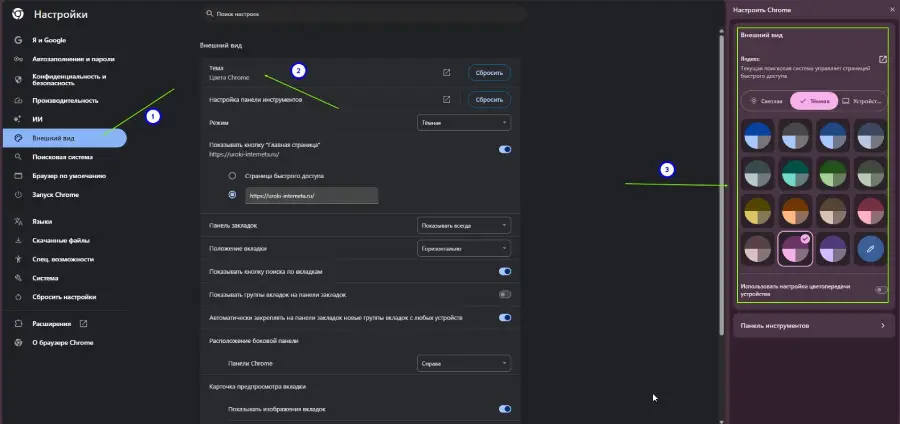900x424 pixels.
Task: Click the settings page vertical scrollbar
Action: coord(721,184)
